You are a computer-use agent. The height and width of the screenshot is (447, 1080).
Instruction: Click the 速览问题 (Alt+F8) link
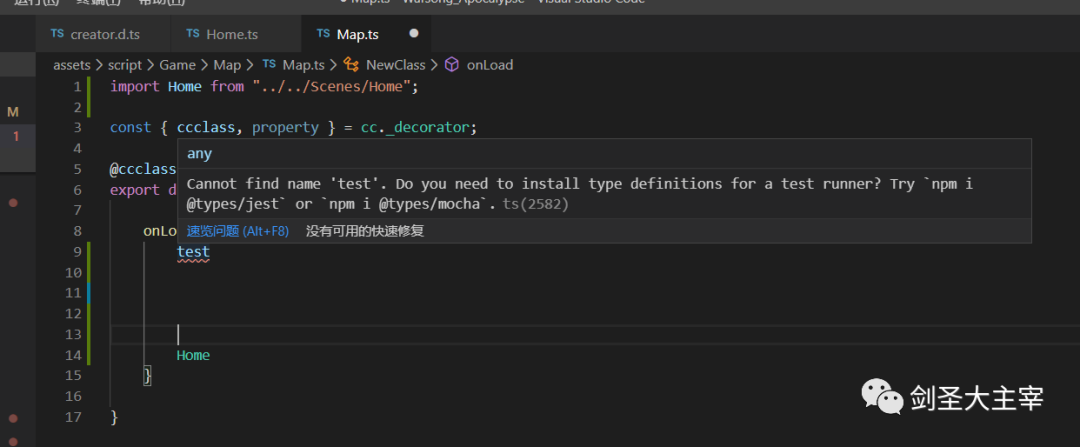point(237,231)
